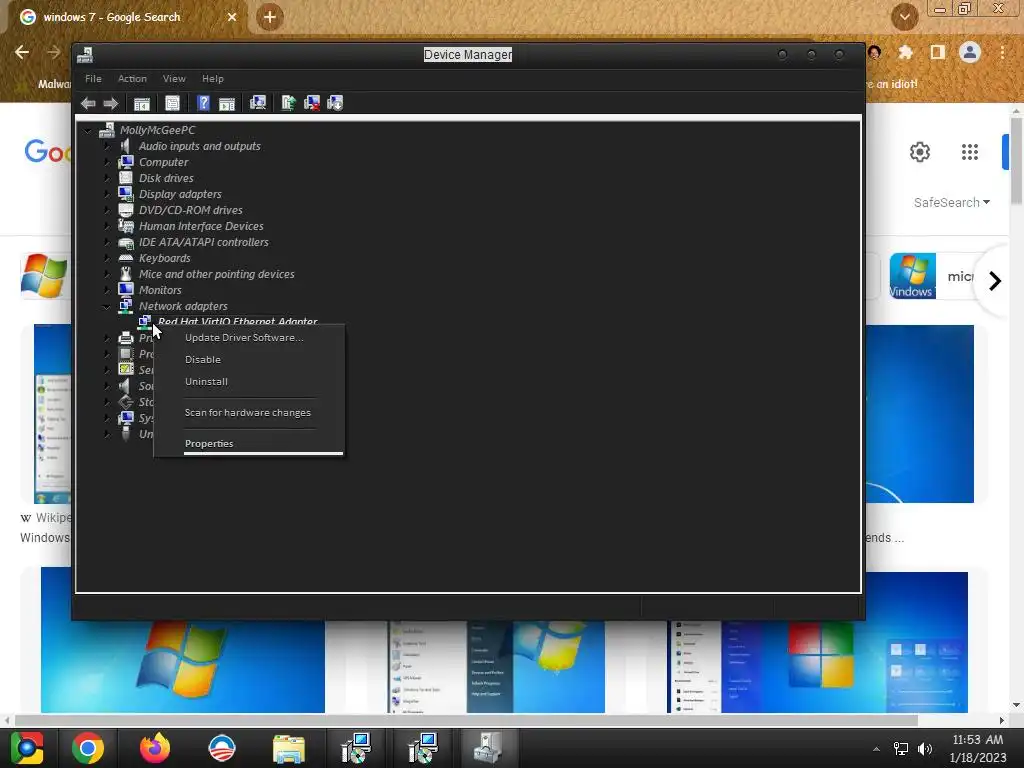The width and height of the screenshot is (1024, 768).
Task: Expand the Audio inputs and outputs node
Action: click(107, 146)
